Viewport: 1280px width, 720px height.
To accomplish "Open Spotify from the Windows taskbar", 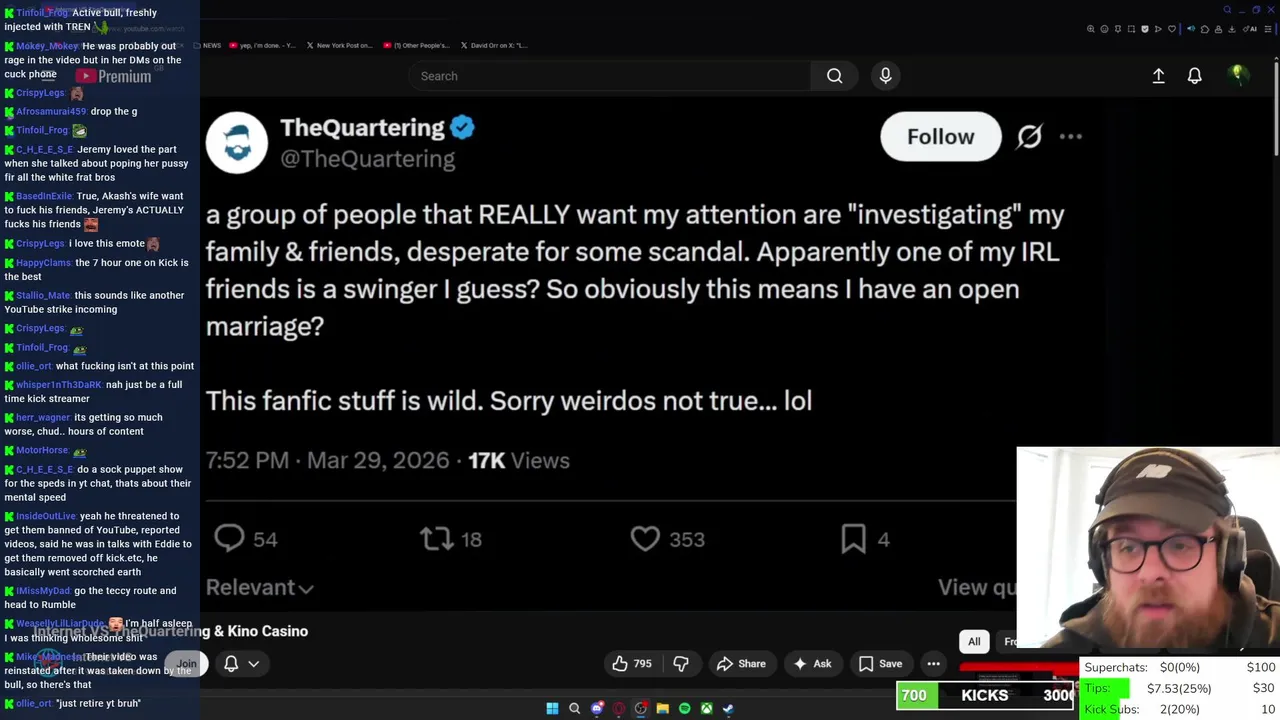I will 684,708.
